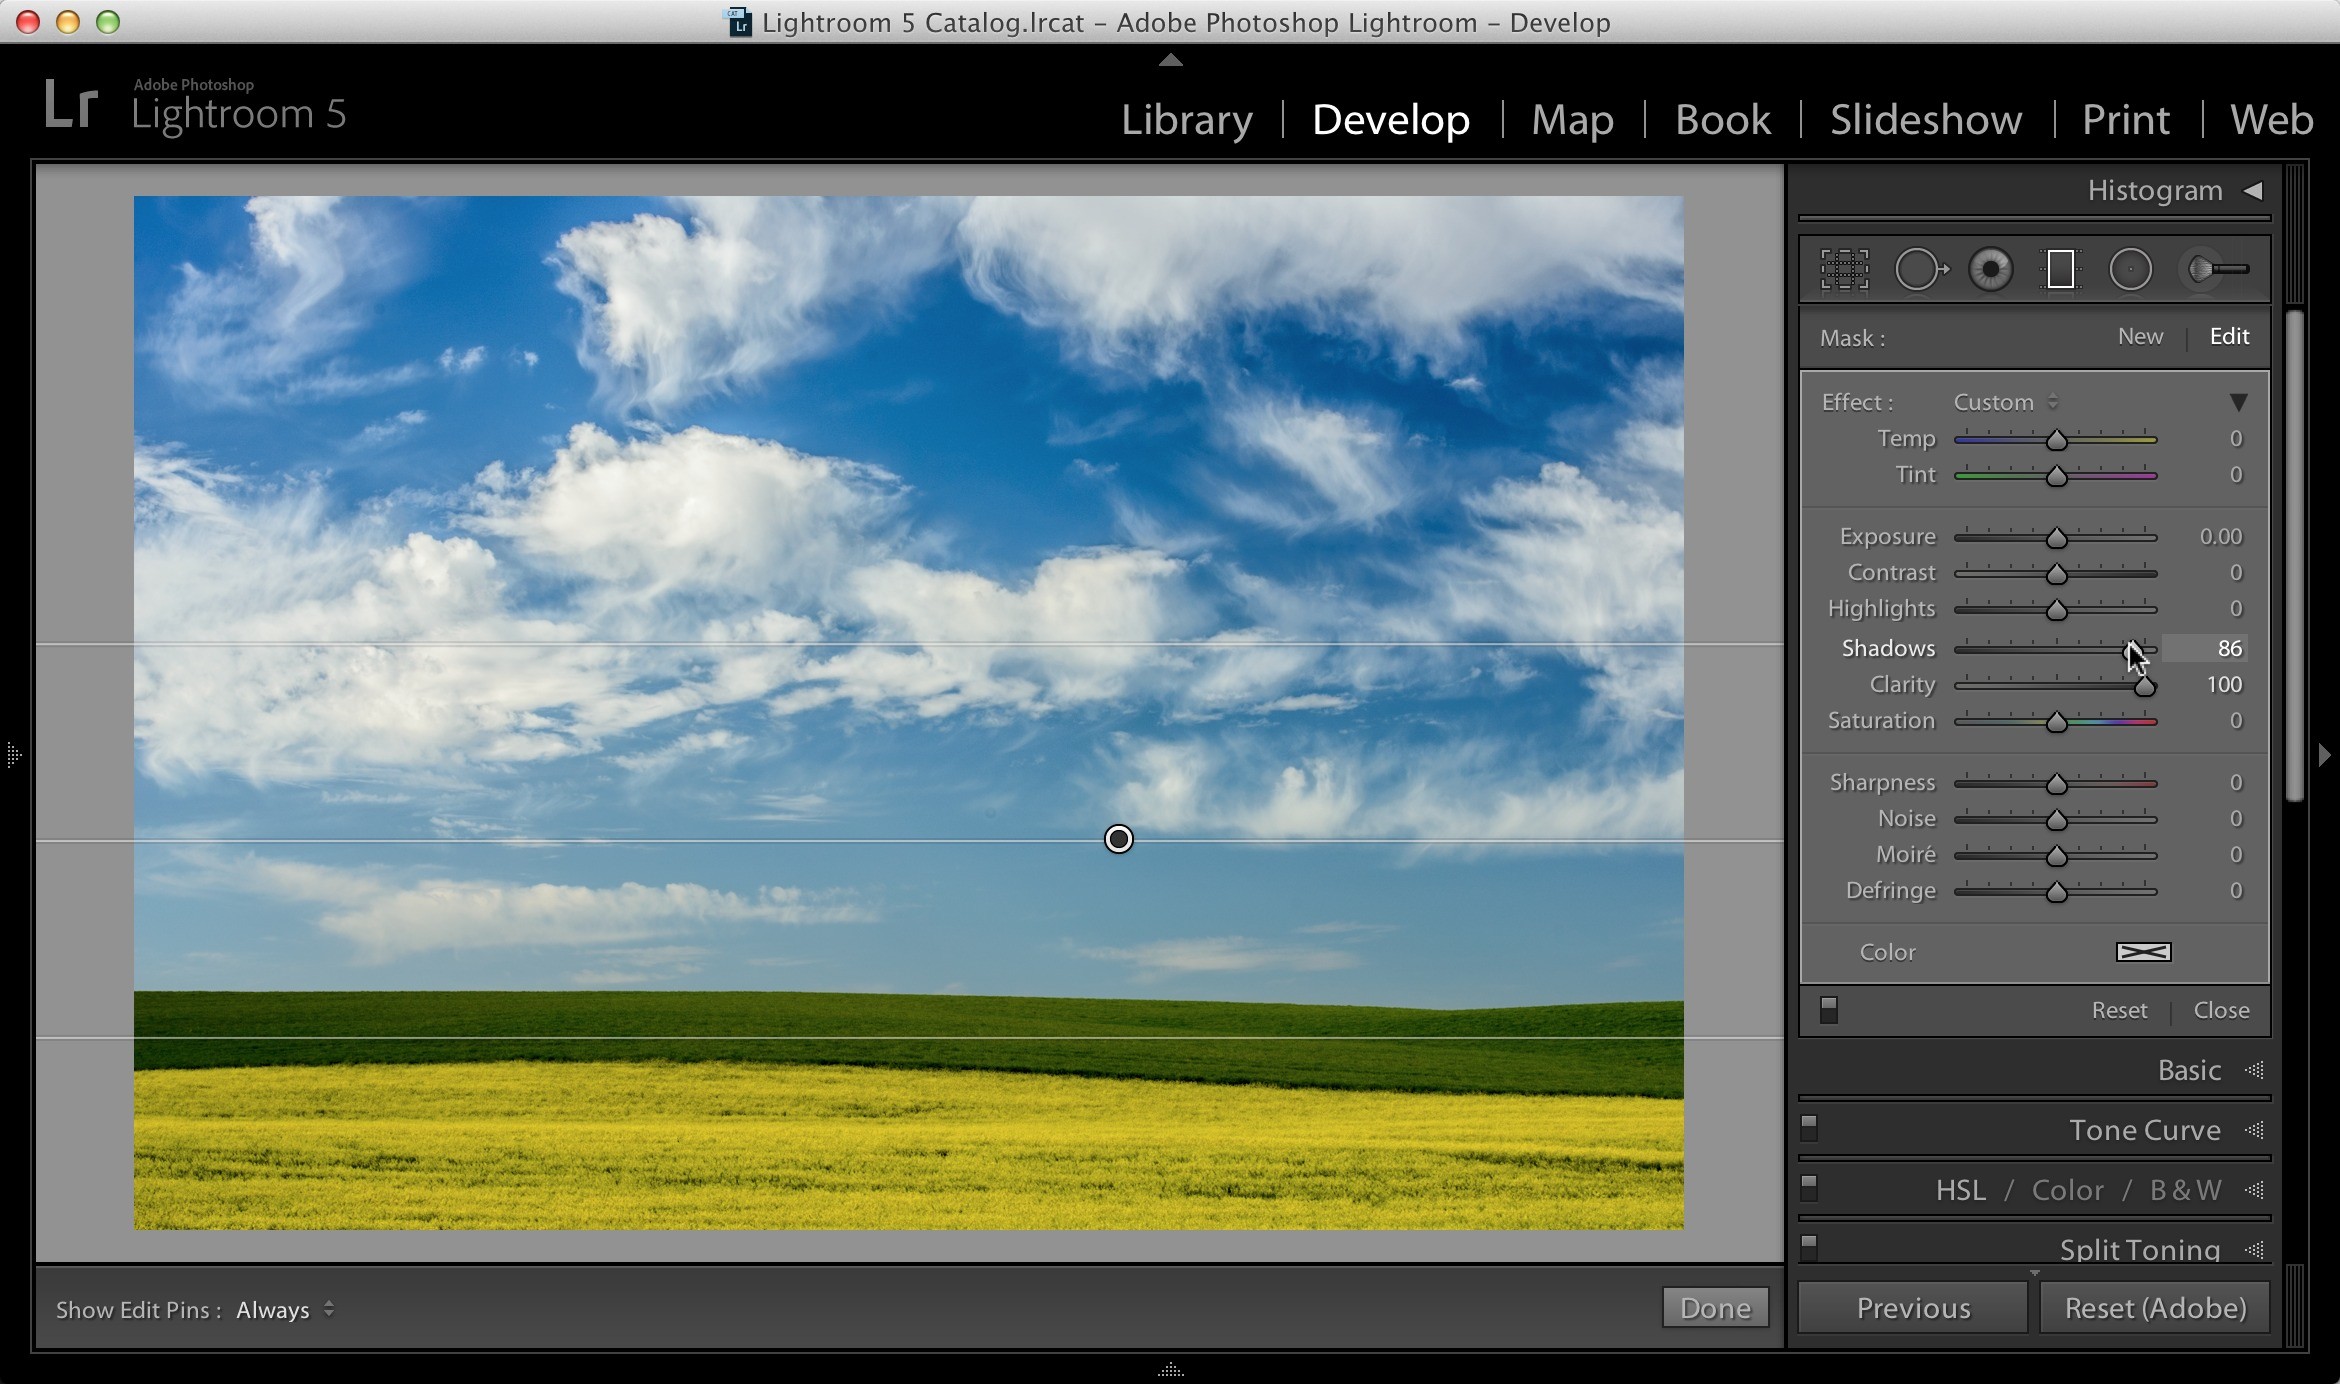Screen dimensions: 2340x1384
Task: Click the Lr logo identity plate
Action: click(x=70, y=105)
